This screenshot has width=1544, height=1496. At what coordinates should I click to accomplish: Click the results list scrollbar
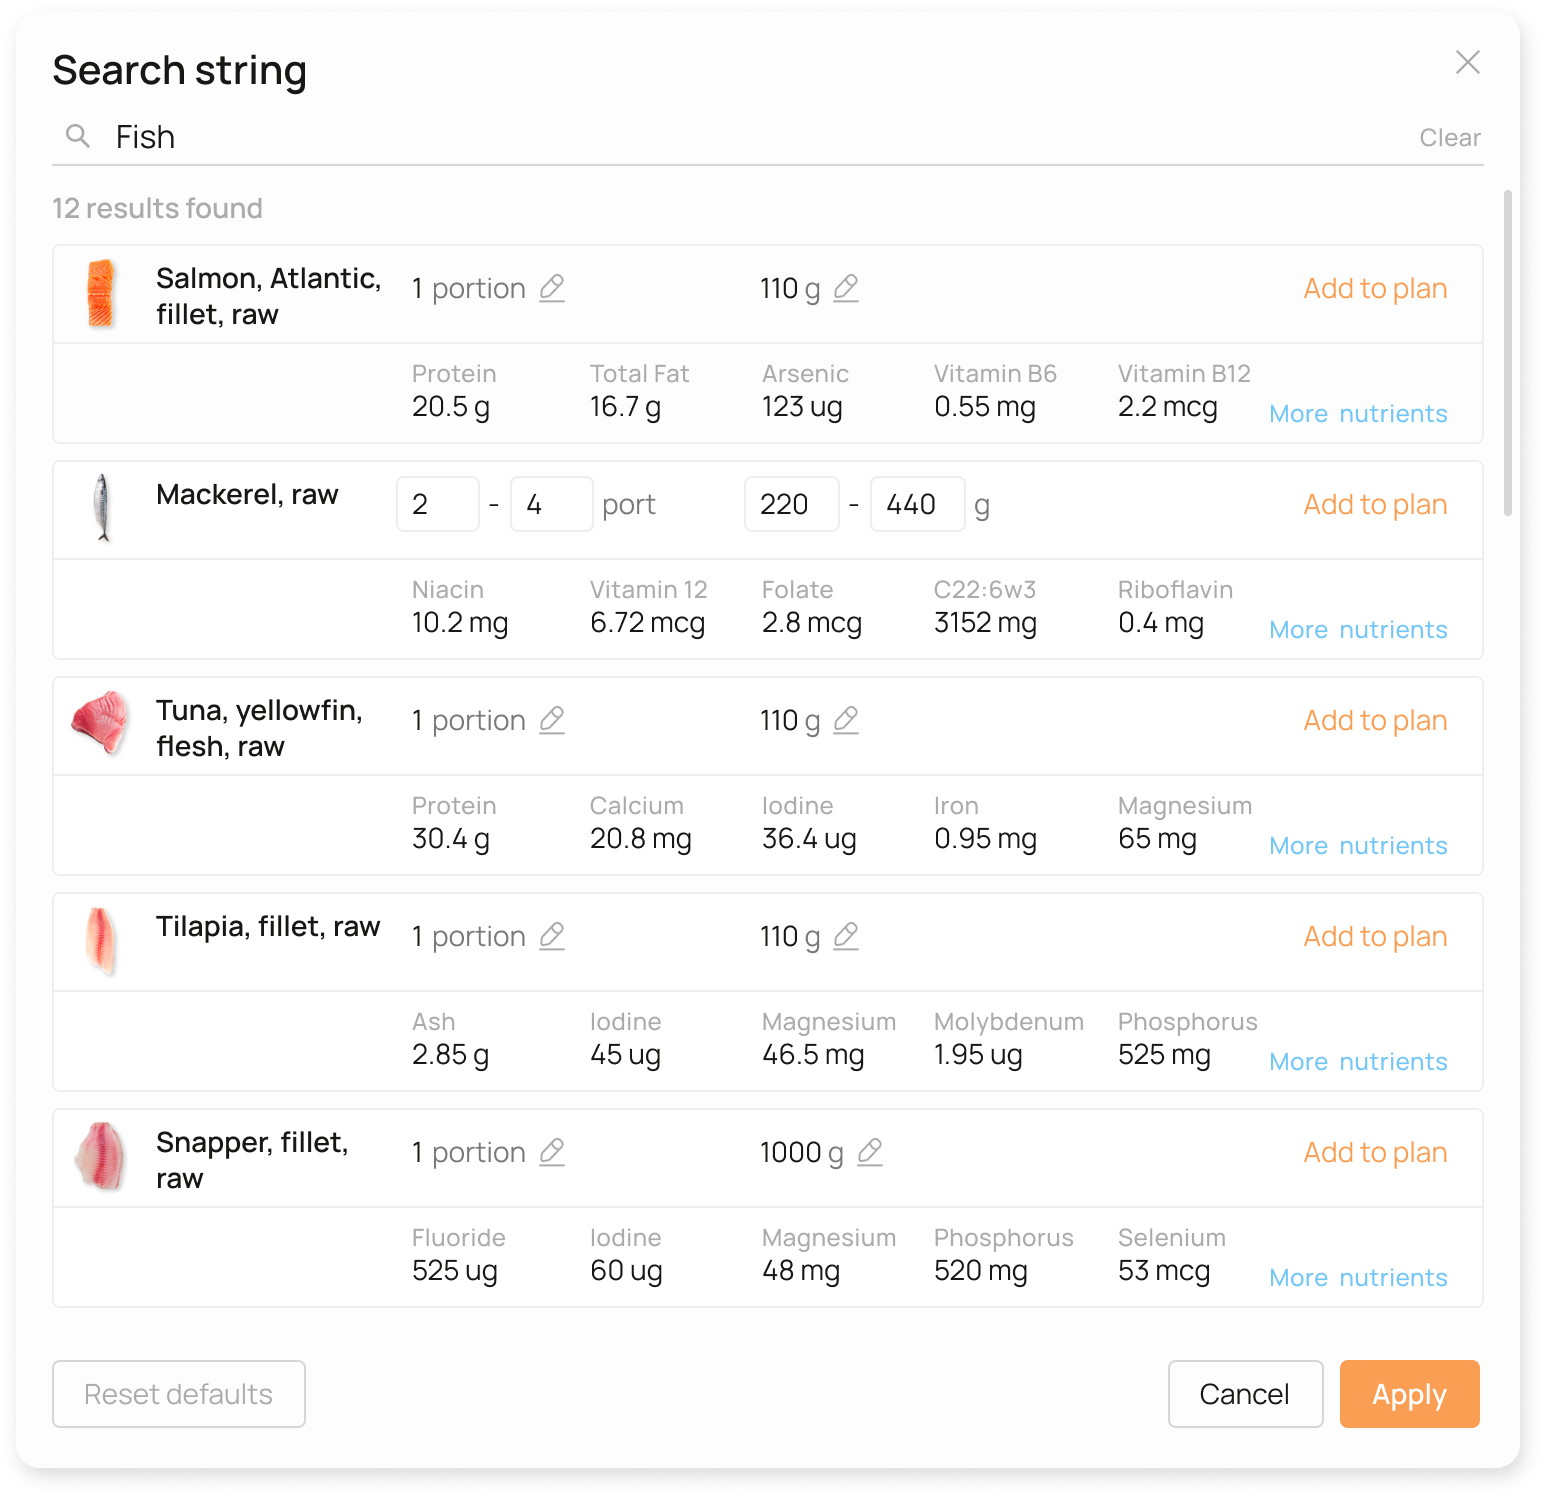1508,352
